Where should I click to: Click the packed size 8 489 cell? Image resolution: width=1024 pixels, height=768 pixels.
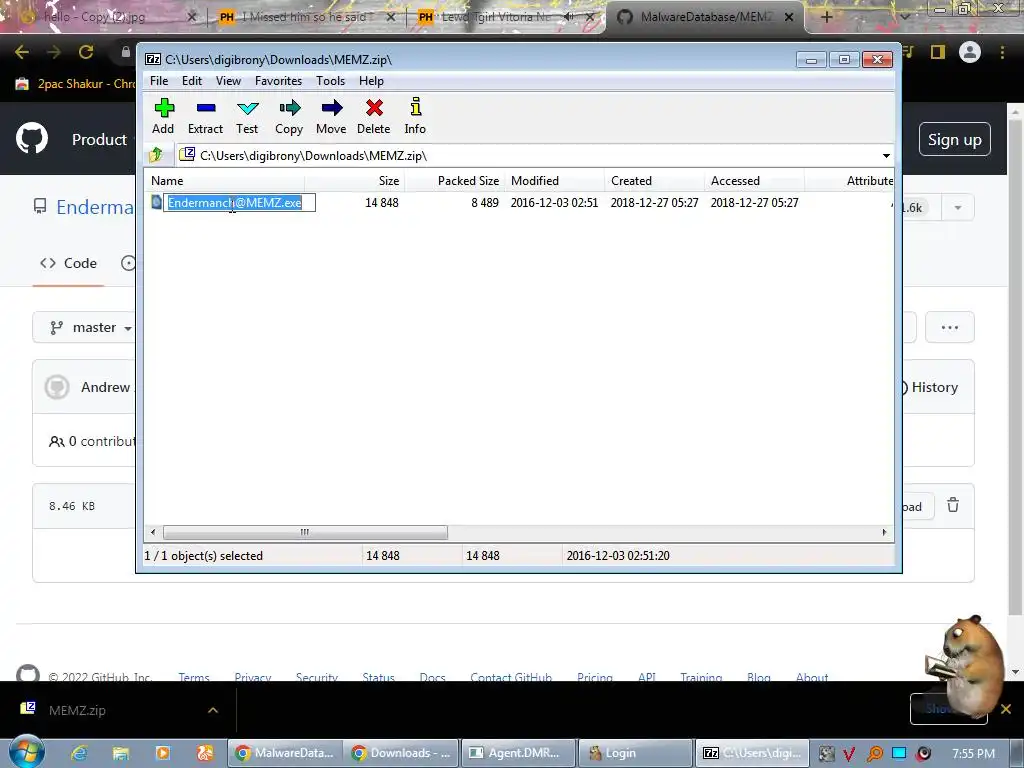(x=485, y=202)
